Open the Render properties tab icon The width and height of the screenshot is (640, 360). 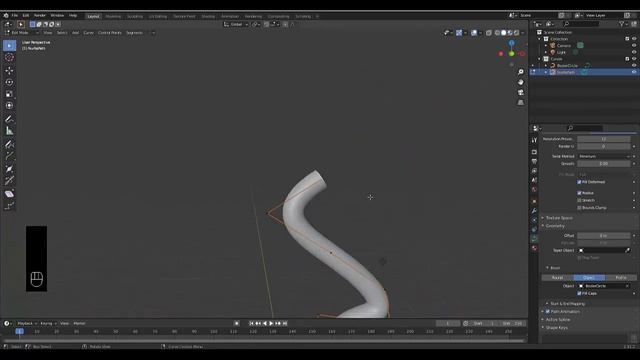[534, 152]
